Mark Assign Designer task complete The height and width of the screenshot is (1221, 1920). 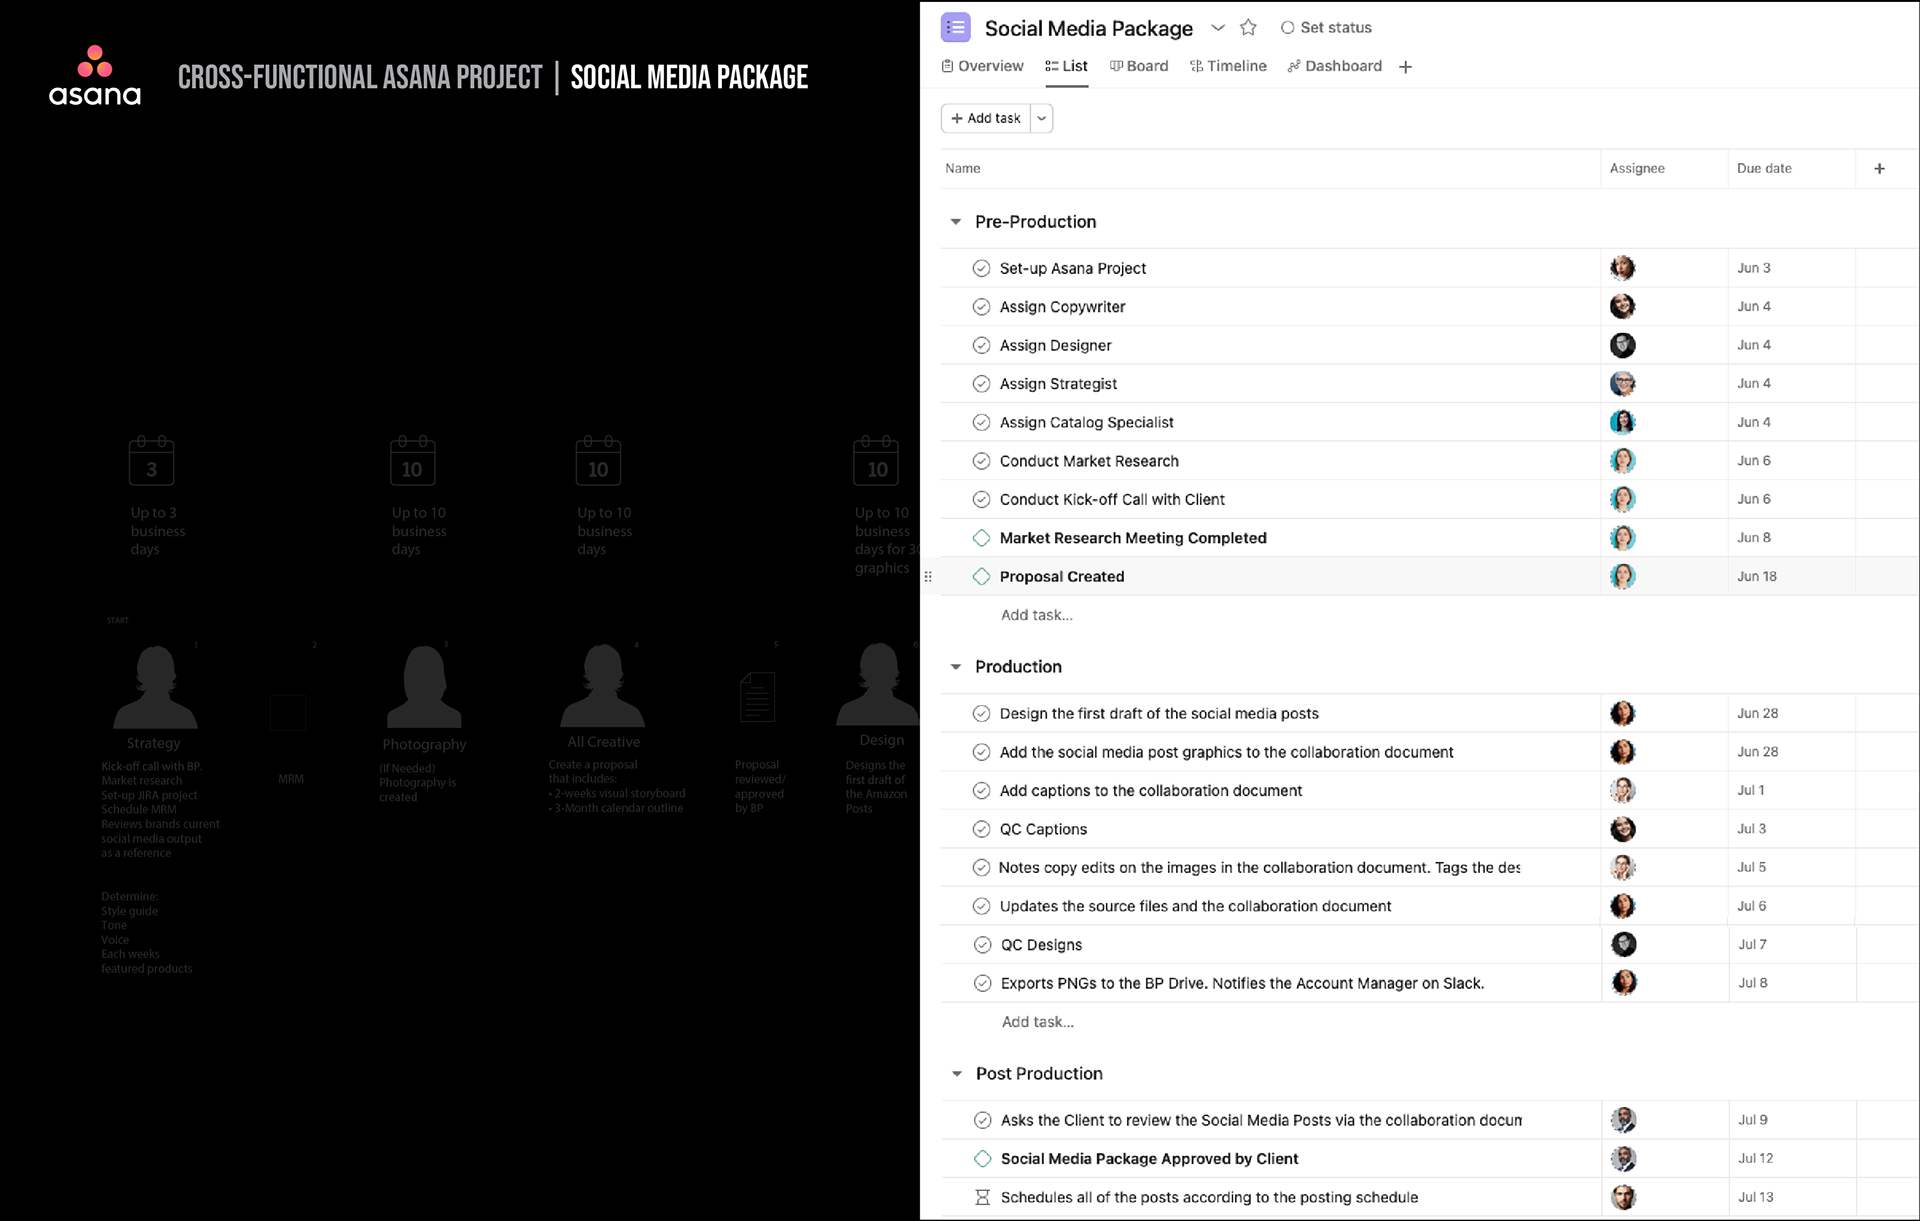click(x=981, y=345)
